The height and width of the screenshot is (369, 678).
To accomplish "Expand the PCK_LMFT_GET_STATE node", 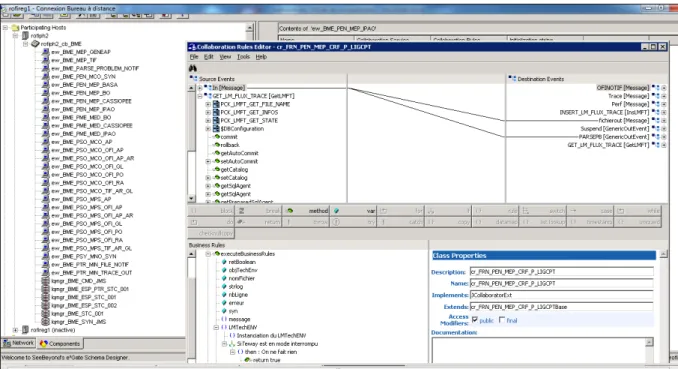I will (208, 120).
